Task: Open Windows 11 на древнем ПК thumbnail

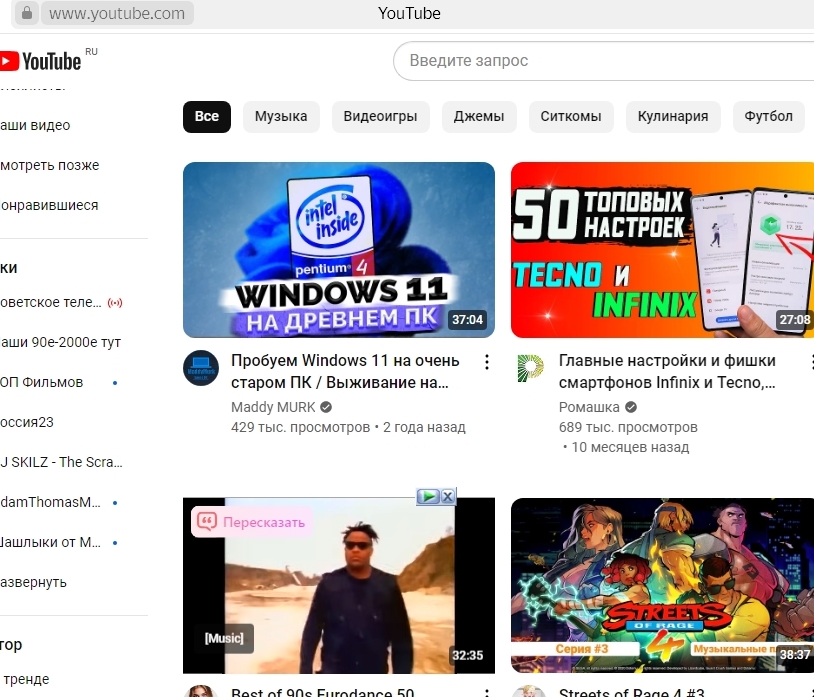Action: (339, 250)
